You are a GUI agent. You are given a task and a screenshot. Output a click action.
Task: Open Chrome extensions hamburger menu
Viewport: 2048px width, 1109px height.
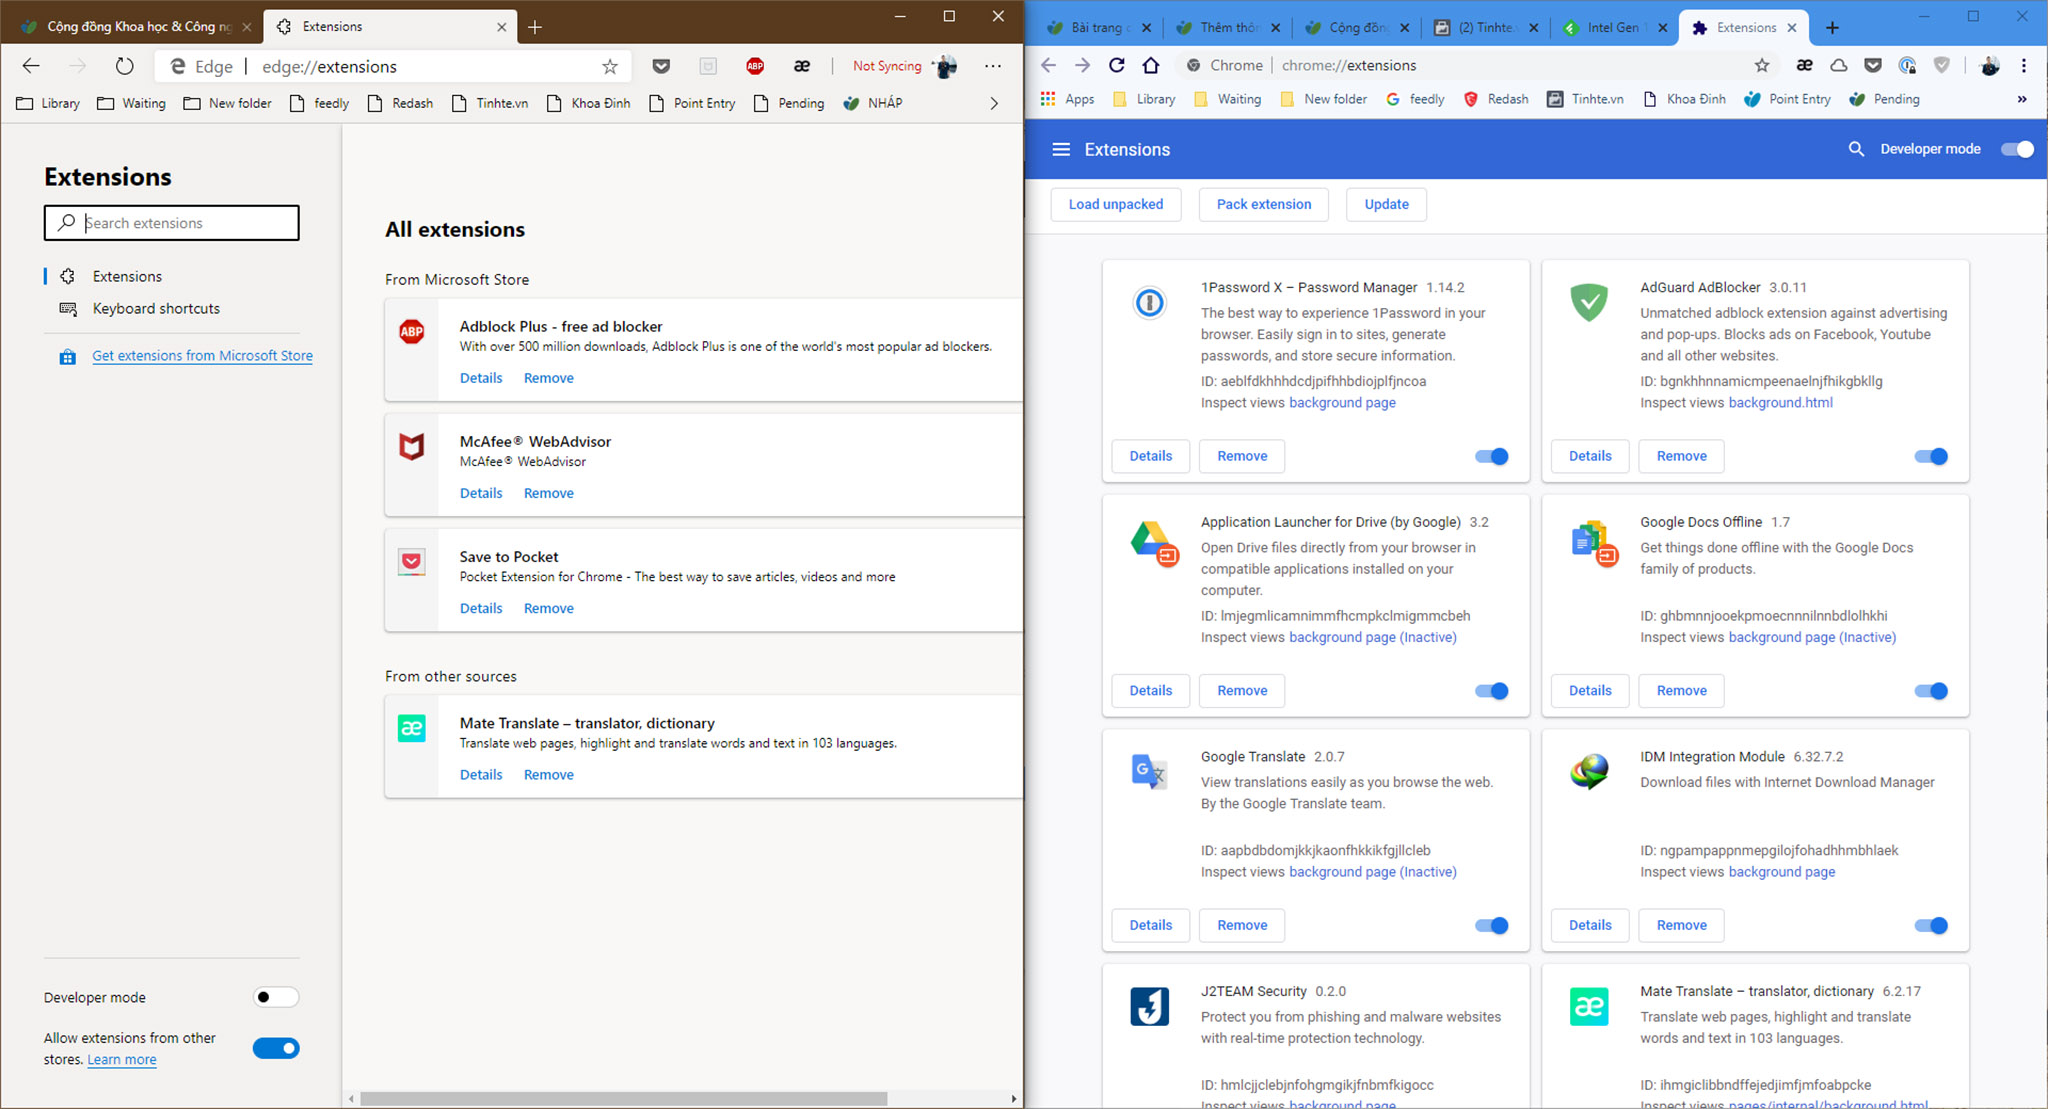[1061, 149]
